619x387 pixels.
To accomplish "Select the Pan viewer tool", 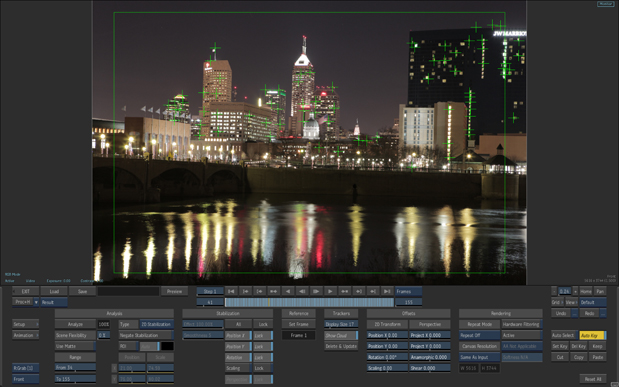I will (x=600, y=291).
